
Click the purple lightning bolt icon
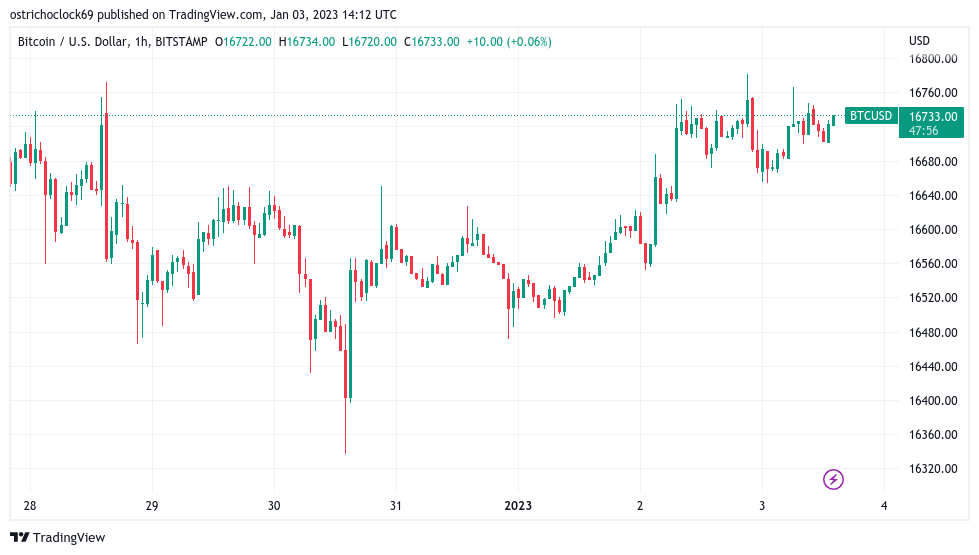click(x=833, y=479)
